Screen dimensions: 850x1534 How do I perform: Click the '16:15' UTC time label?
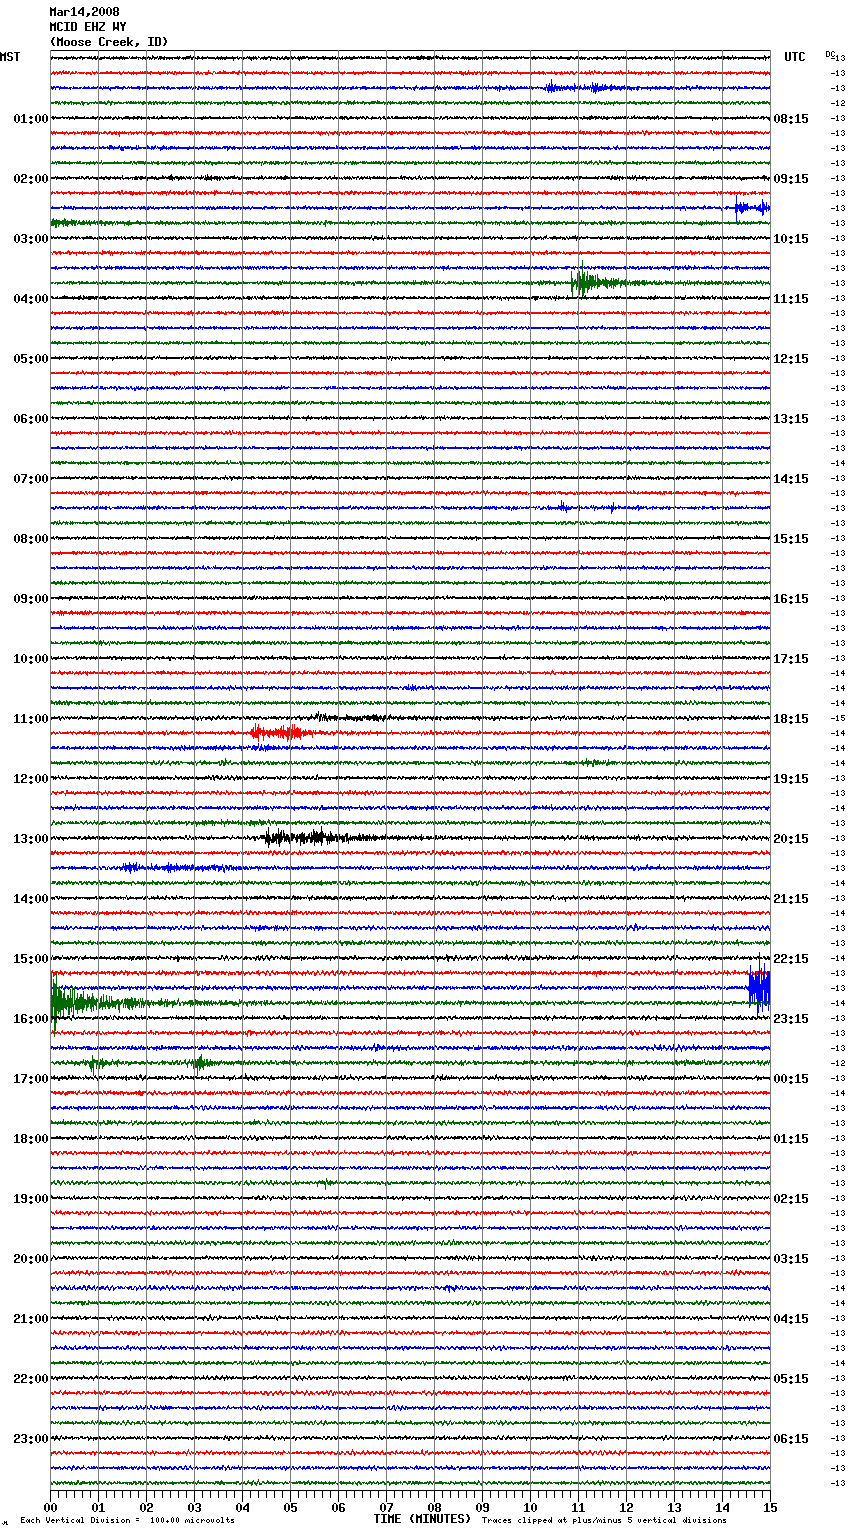(x=791, y=599)
